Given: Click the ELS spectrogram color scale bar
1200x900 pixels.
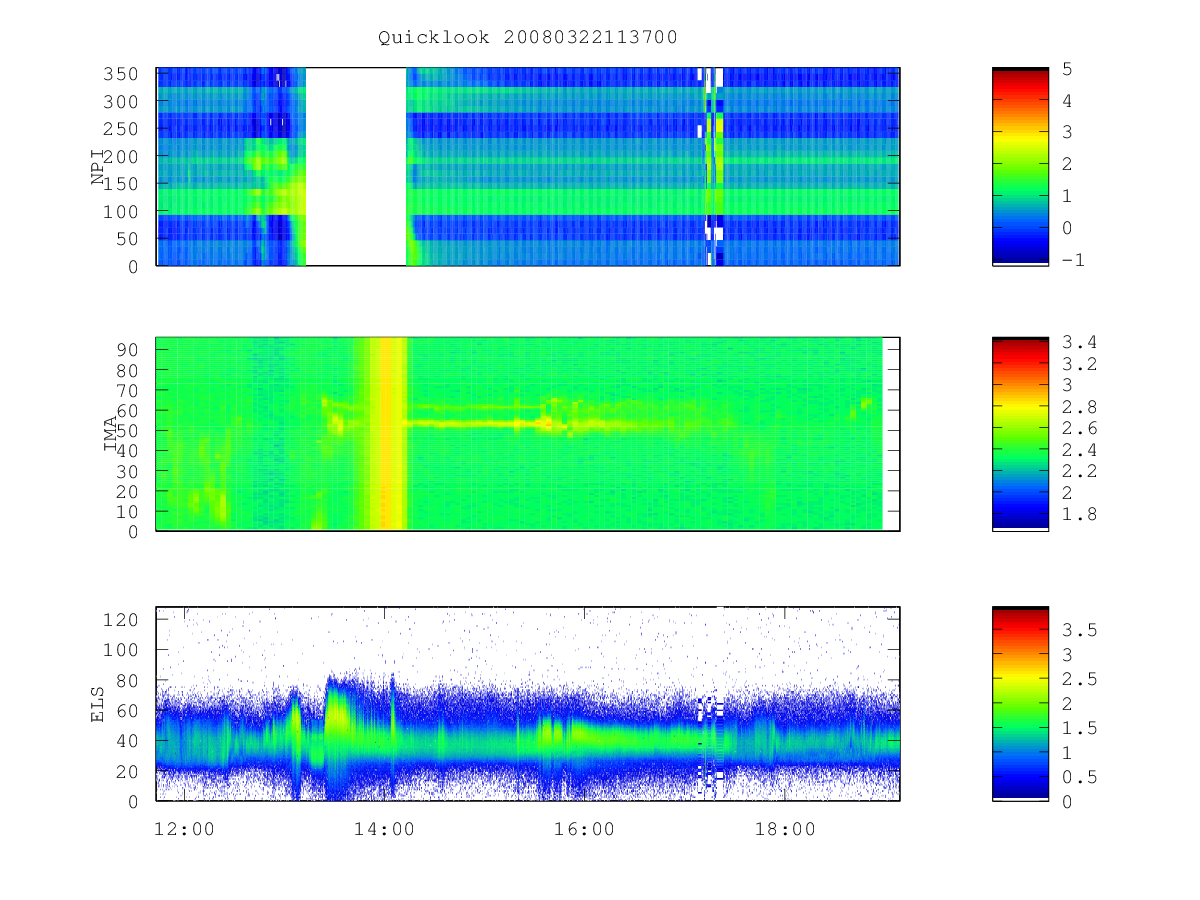Looking at the screenshot, I should [1020, 703].
